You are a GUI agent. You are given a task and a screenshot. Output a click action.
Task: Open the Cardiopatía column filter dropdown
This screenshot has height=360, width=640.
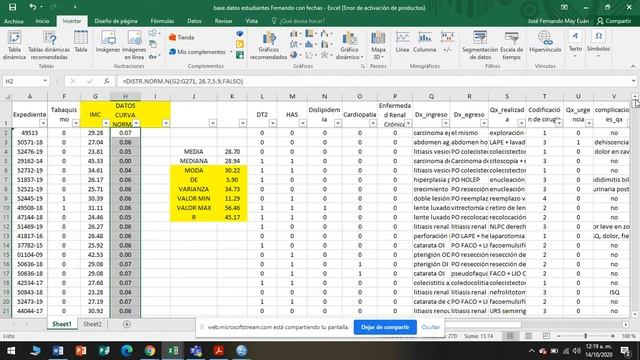point(373,123)
